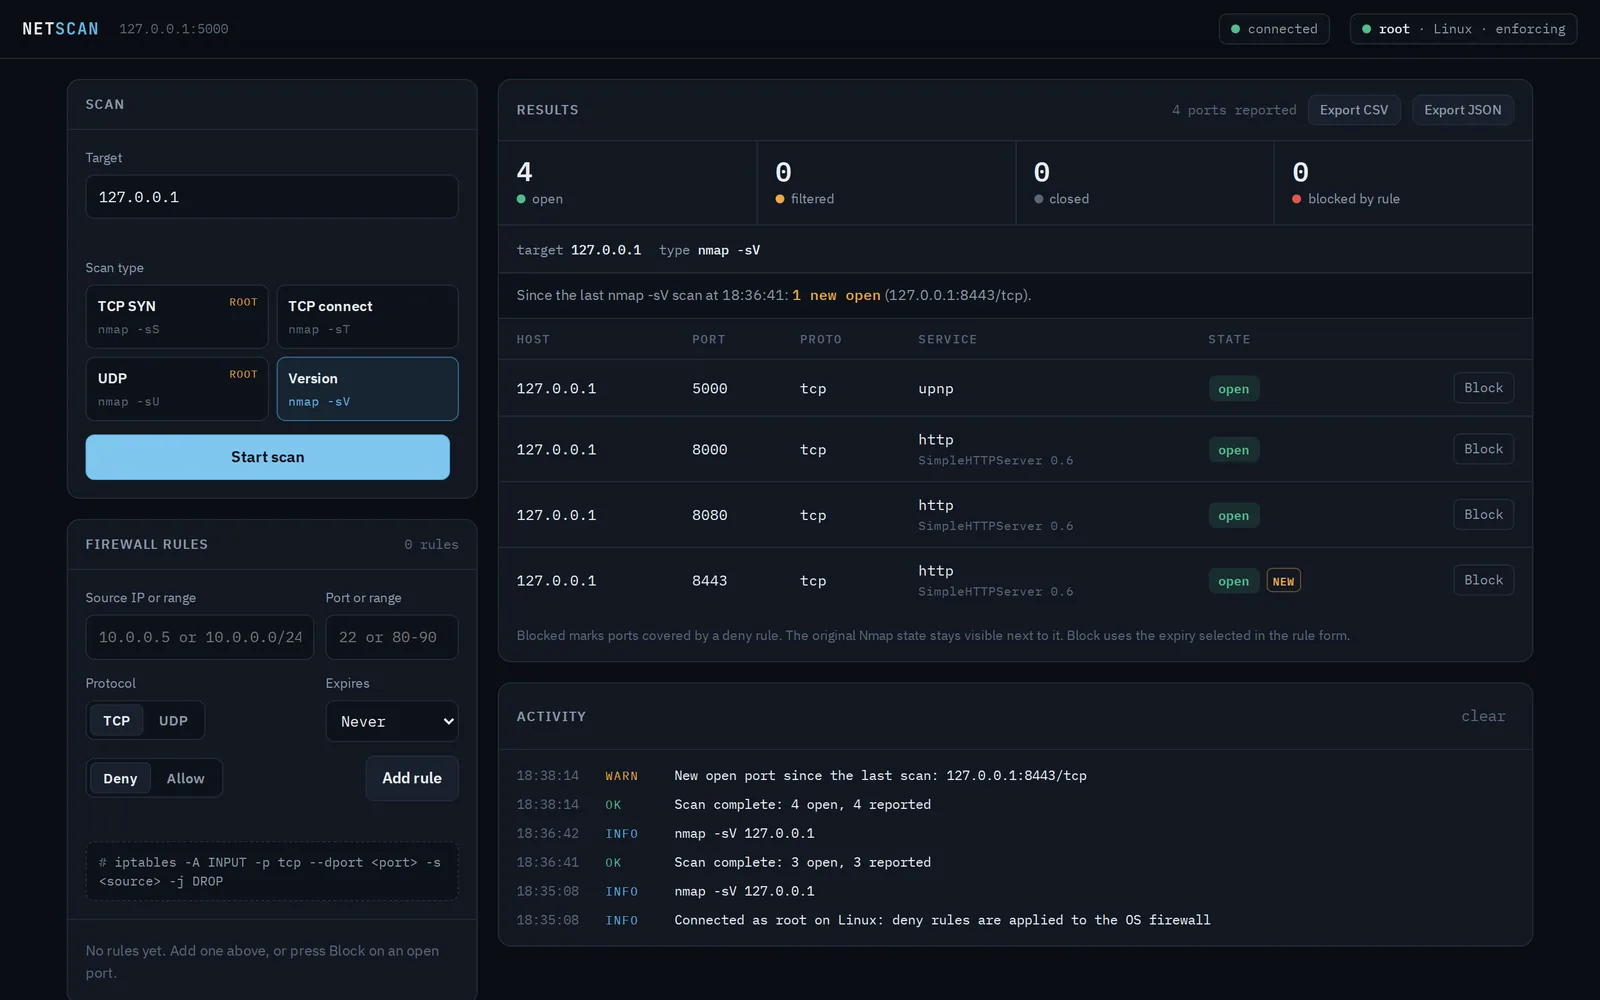This screenshot has width=1600, height=1000.
Task: Switch firewall rule protocol to UDP
Action: (173, 720)
